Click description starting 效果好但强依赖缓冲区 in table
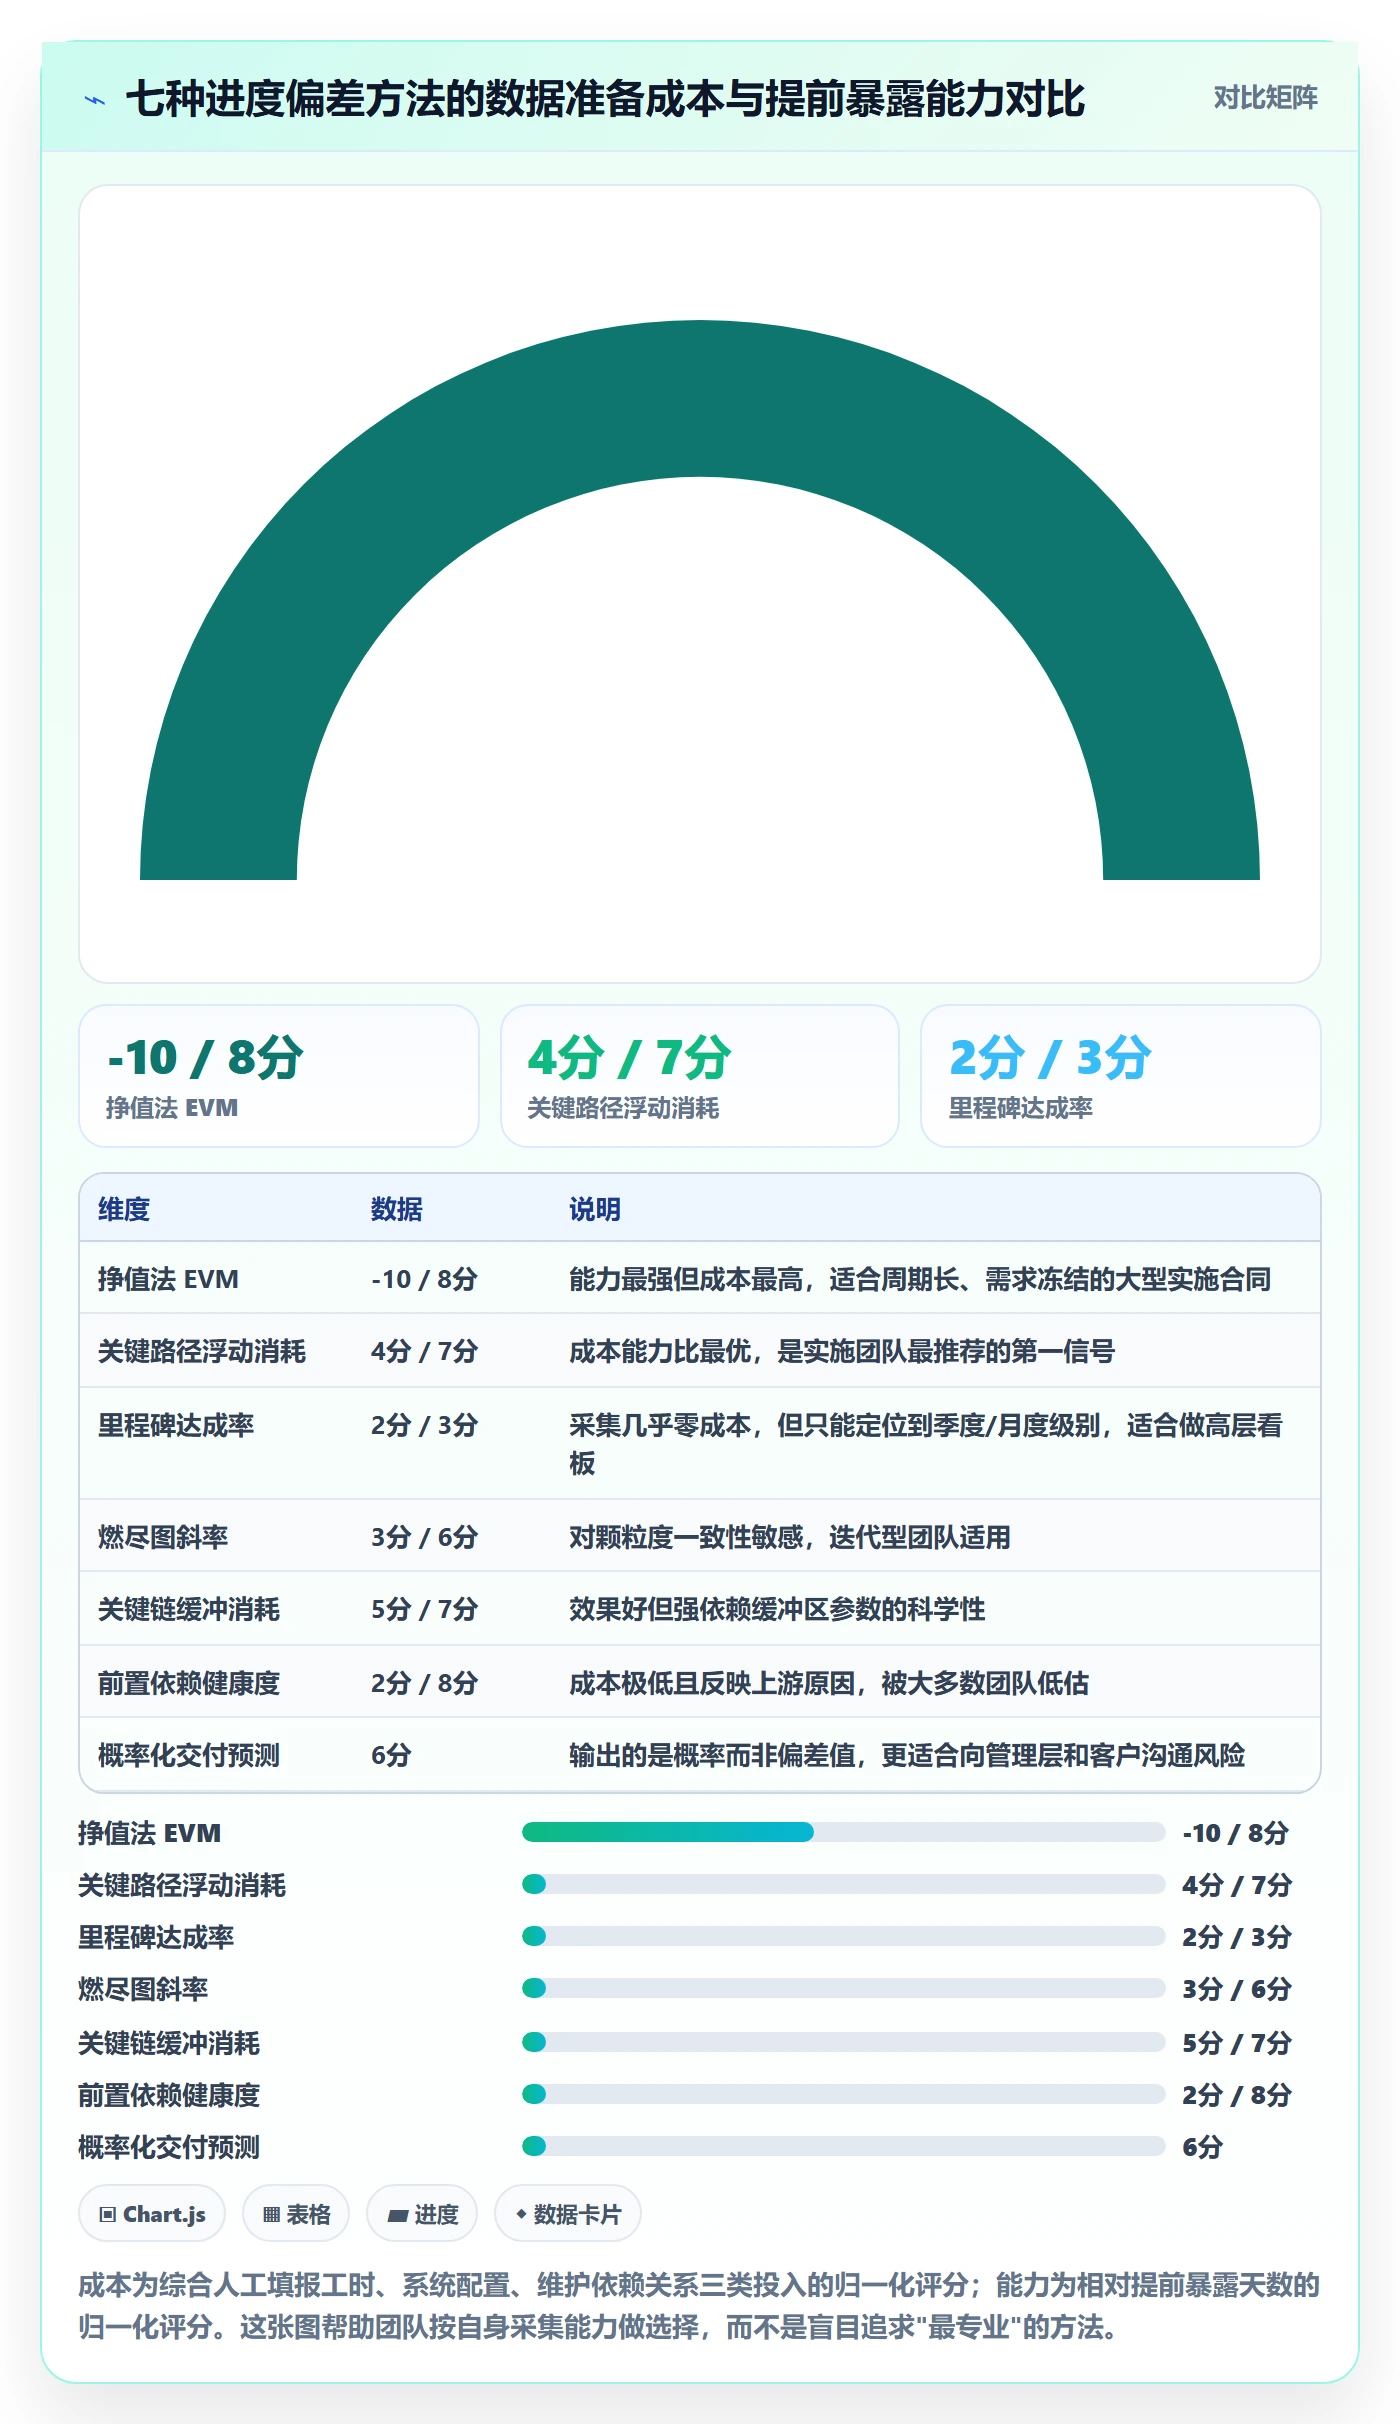 click(x=777, y=1609)
